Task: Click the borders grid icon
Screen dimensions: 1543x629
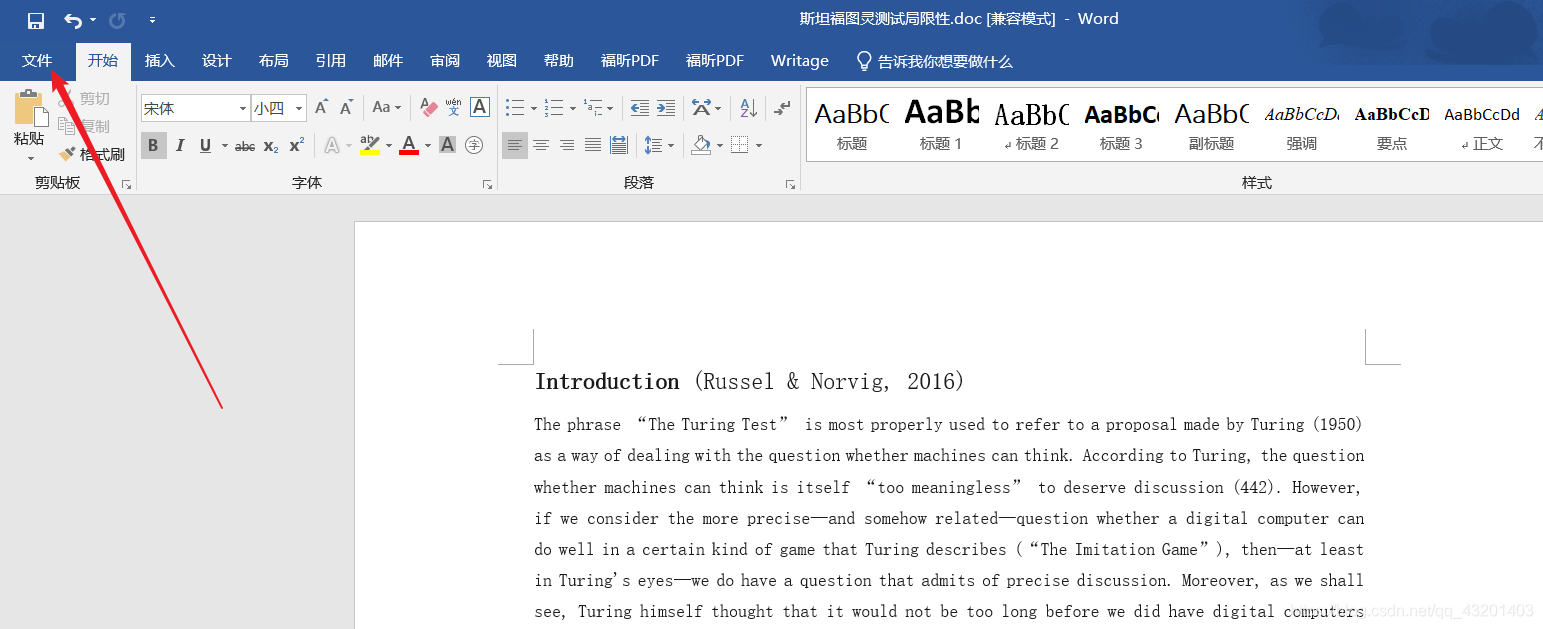Action: click(740, 146)
